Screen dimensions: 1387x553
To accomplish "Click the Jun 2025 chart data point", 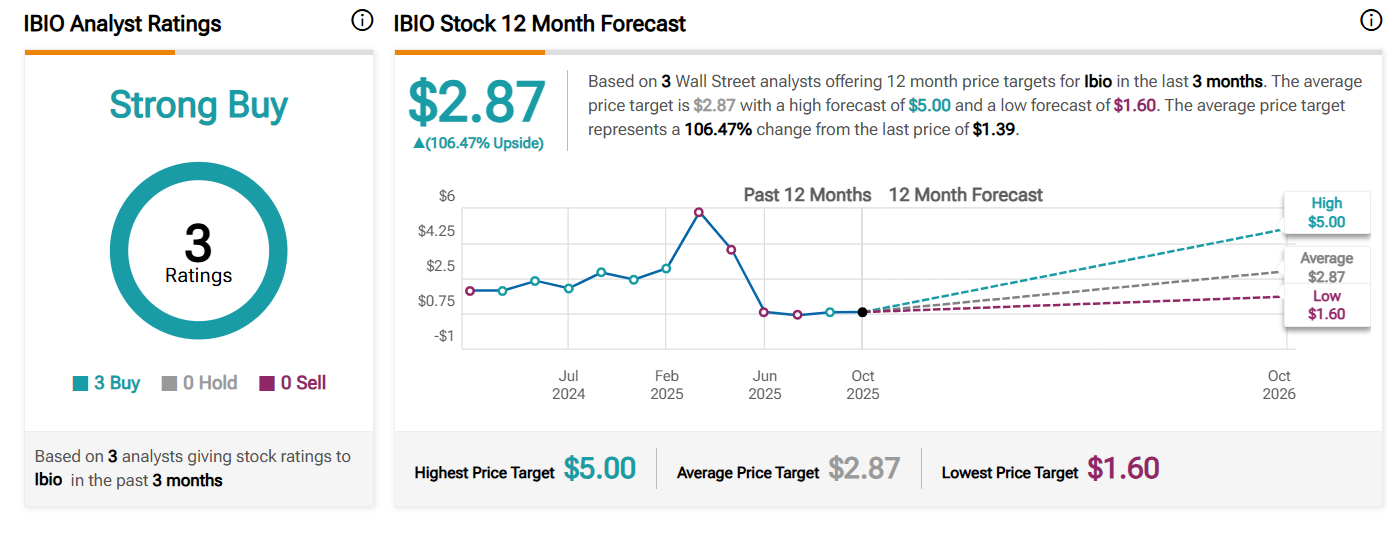I will (x=764, y=312).
